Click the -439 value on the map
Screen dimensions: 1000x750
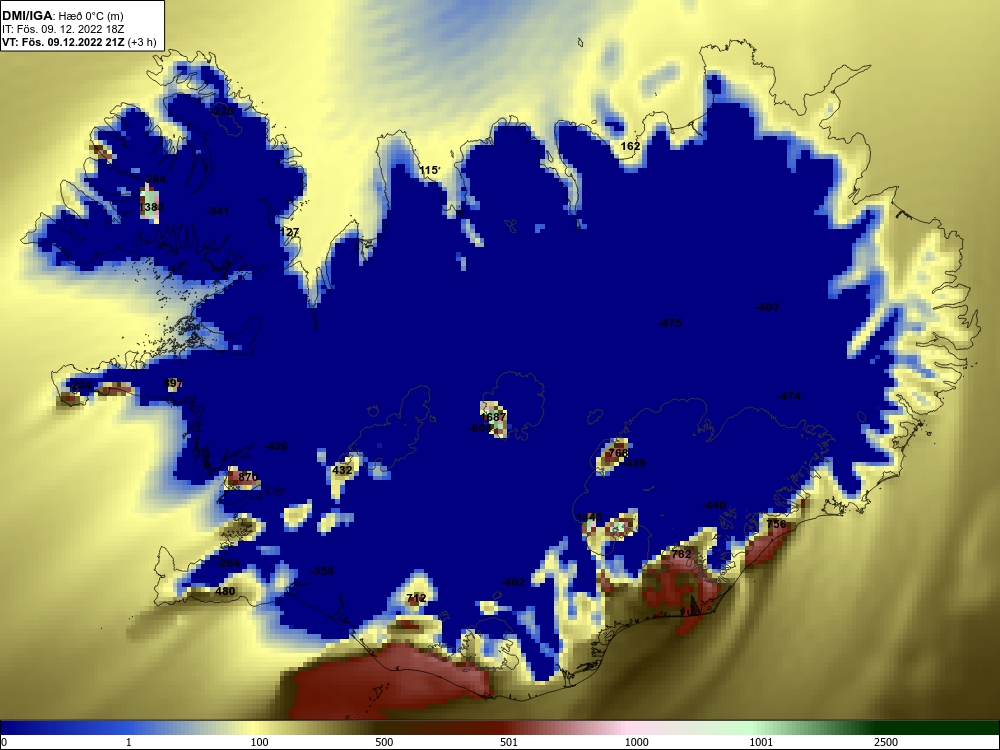click(x=635, y=464)
